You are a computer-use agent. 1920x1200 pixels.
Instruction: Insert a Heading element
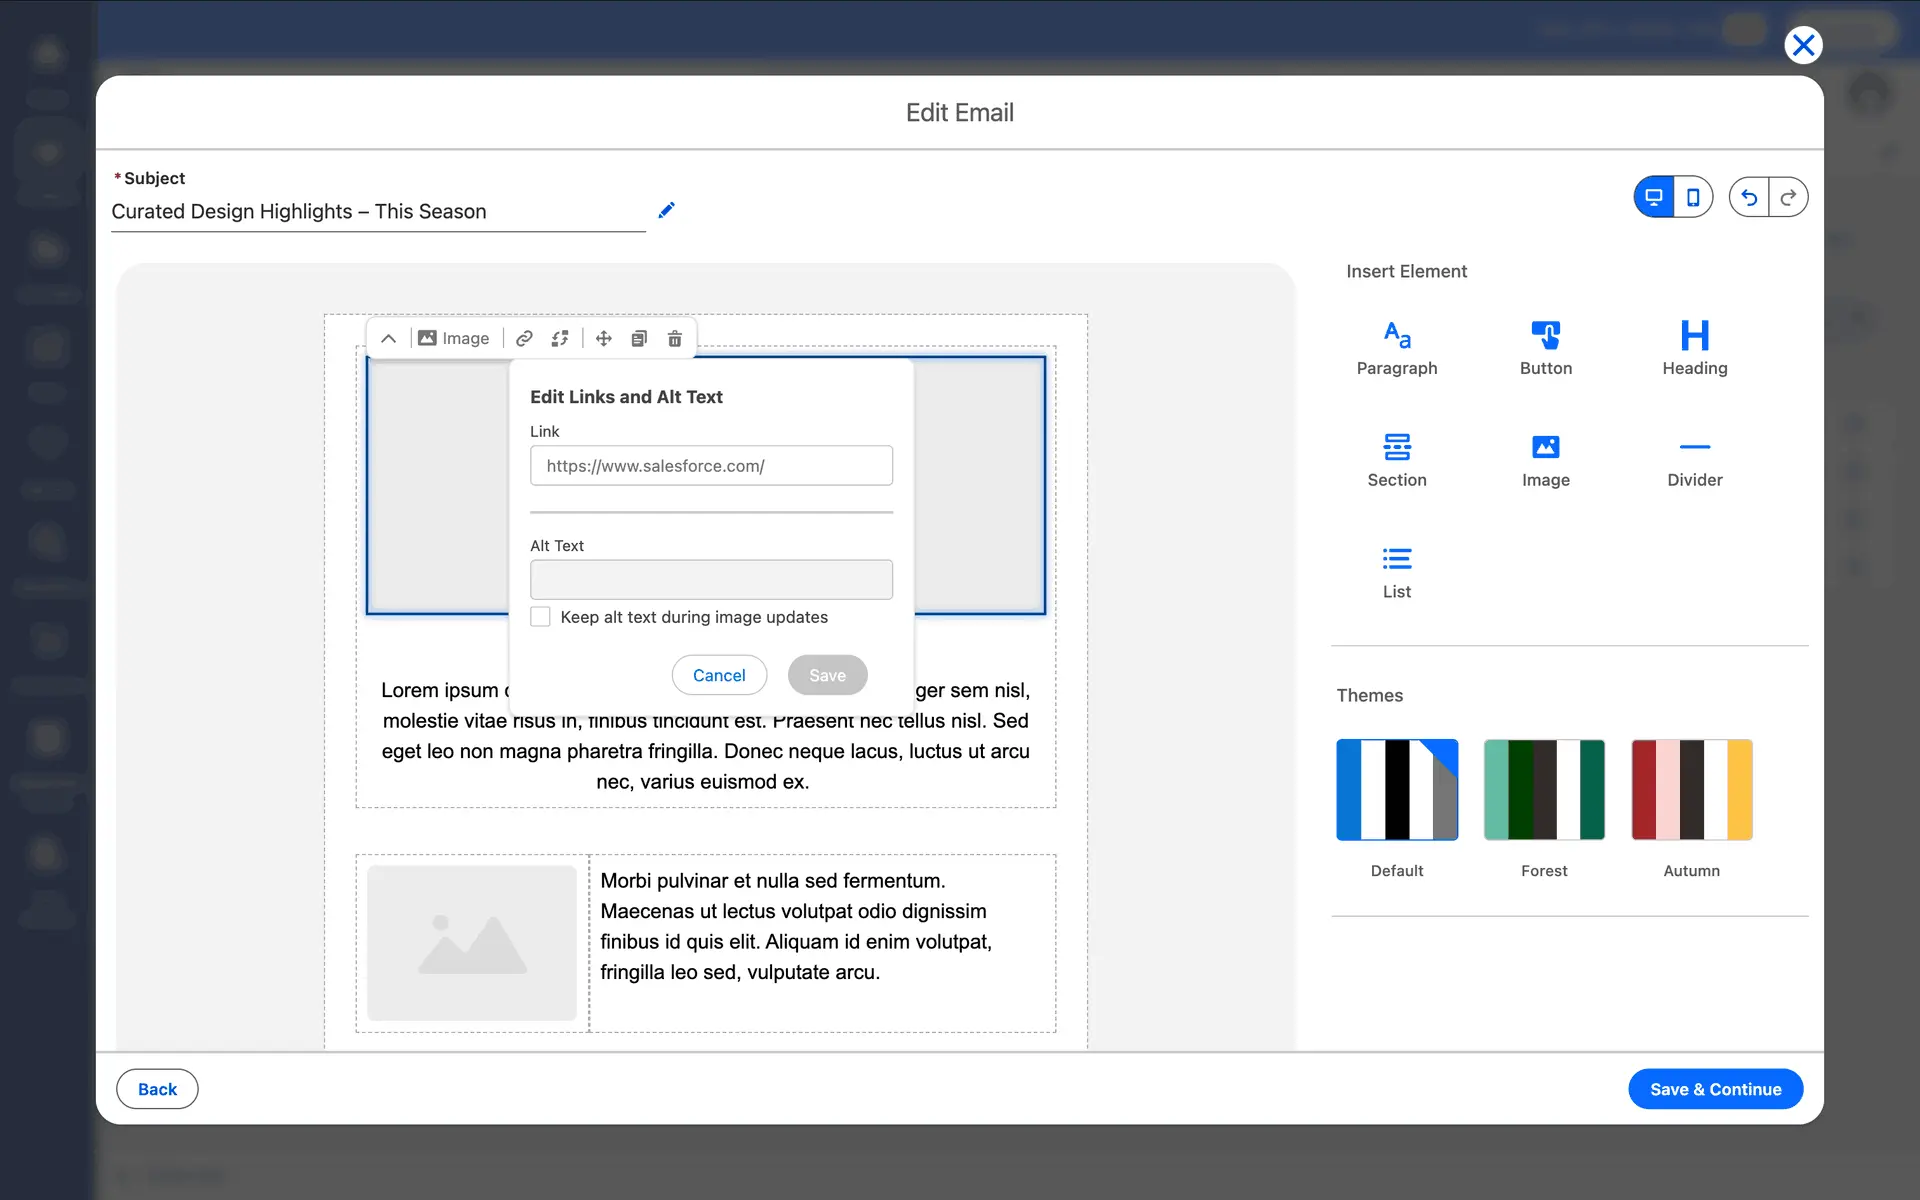point(1694,347)
